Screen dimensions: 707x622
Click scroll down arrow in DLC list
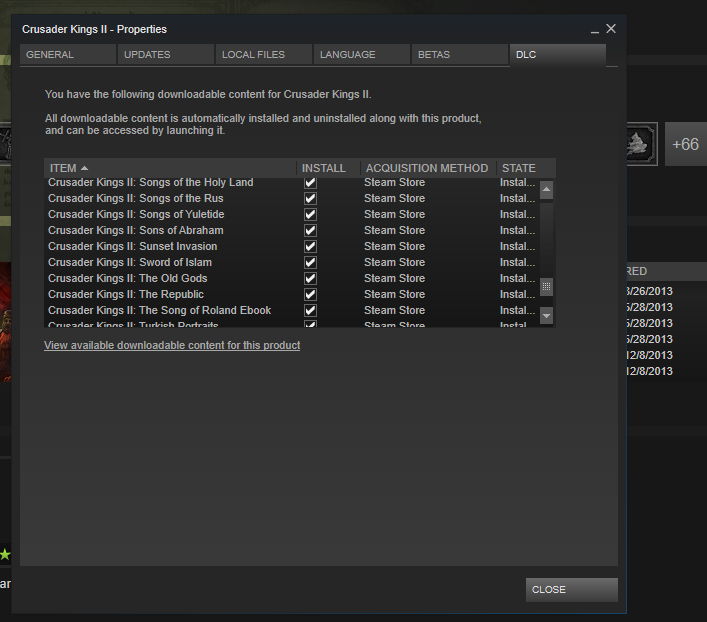point(546,316)
